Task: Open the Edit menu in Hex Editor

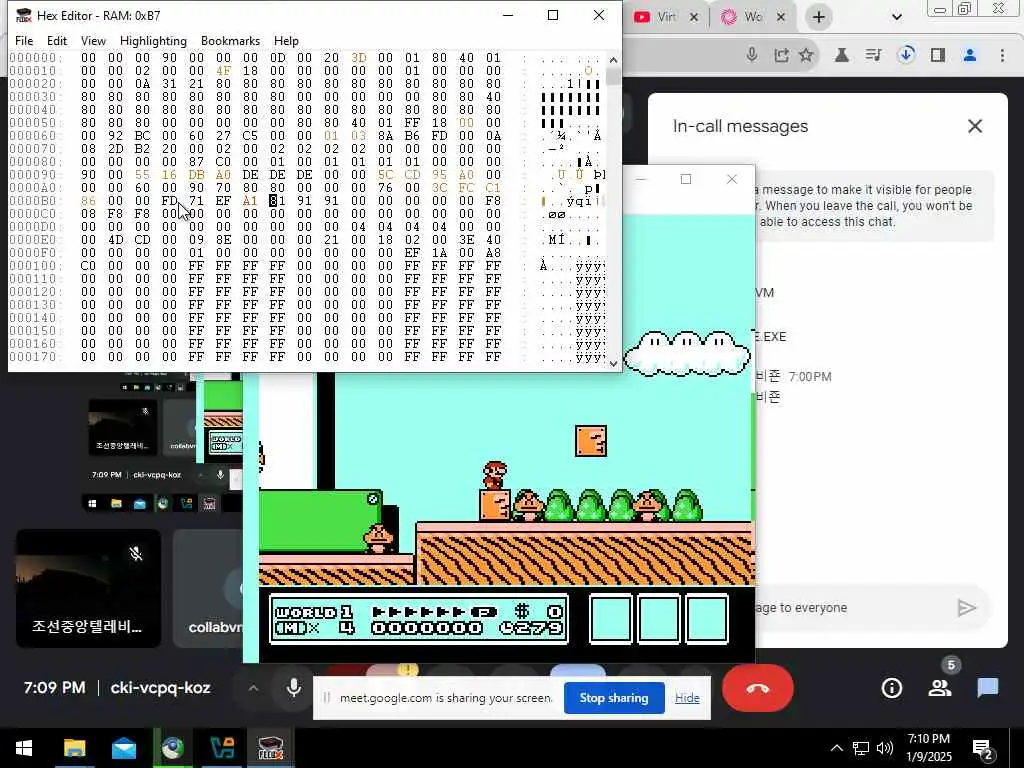Action: [57, 40]
